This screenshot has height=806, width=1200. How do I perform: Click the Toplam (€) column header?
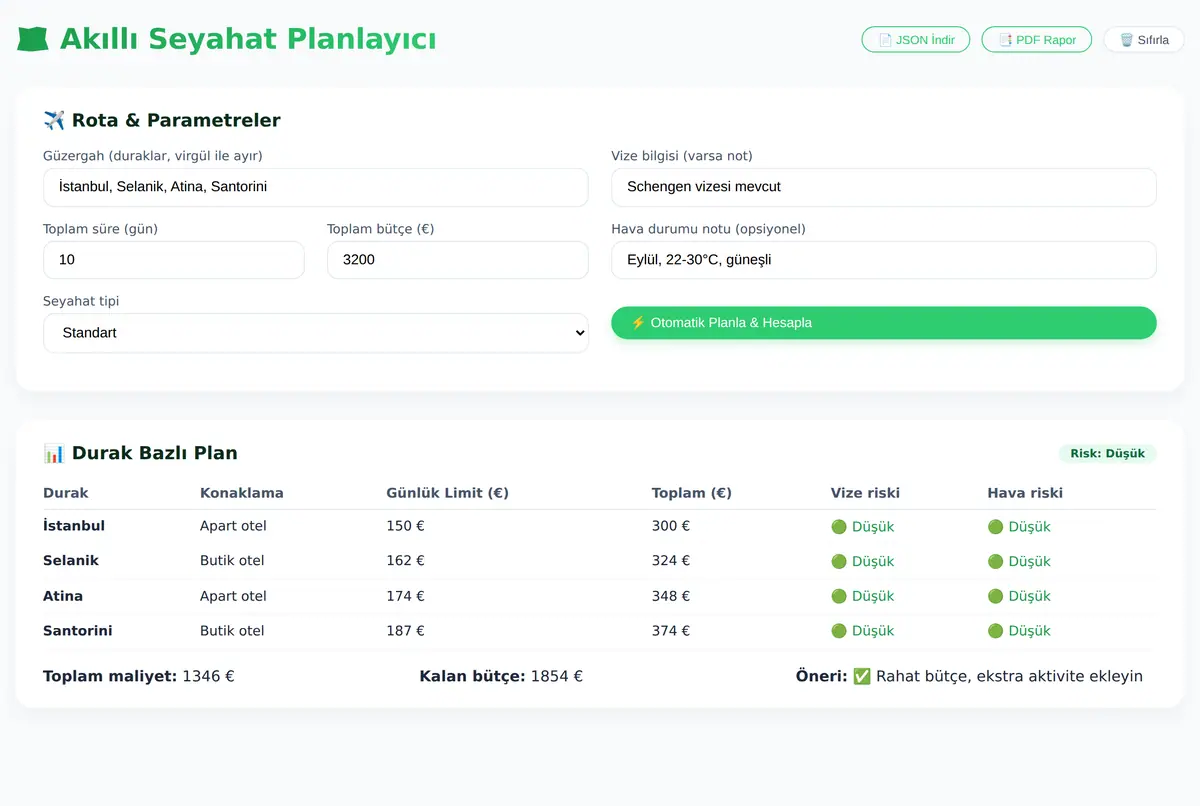pyautogui.click(x=692, y=493)
